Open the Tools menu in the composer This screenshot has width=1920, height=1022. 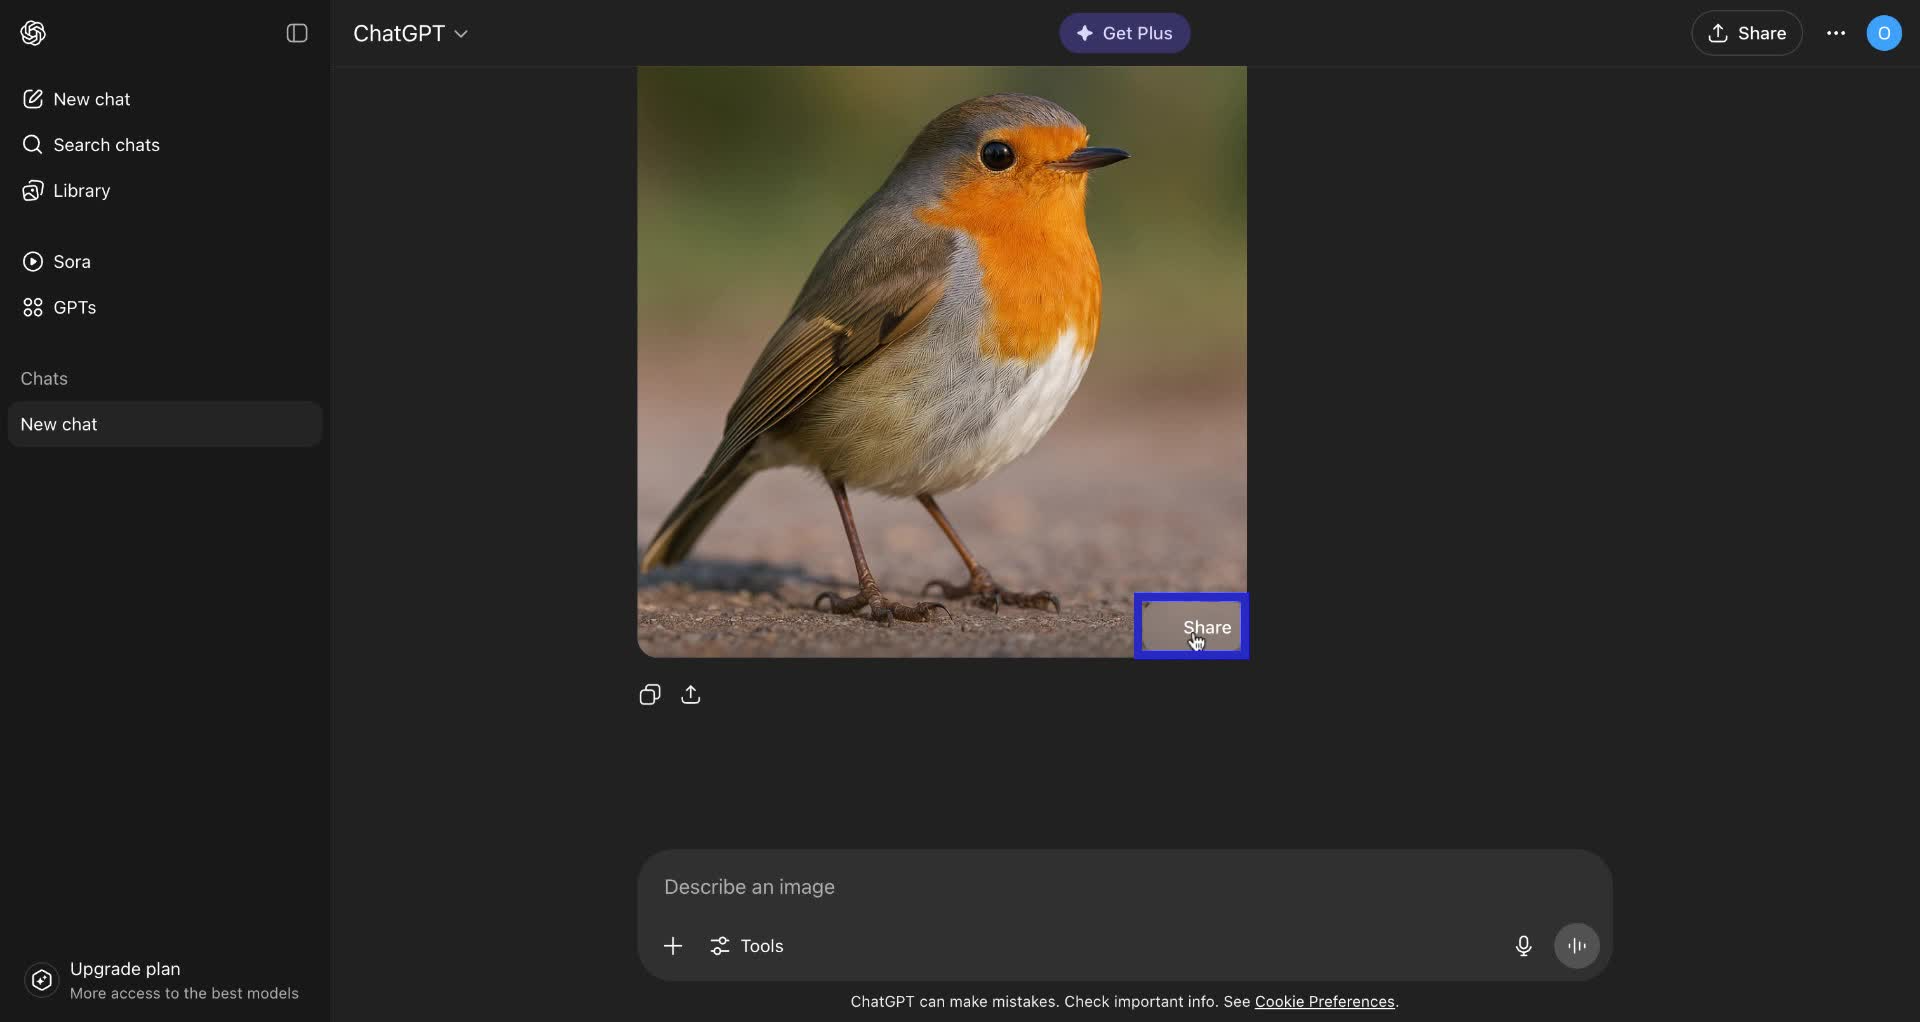tap(746, 945)
